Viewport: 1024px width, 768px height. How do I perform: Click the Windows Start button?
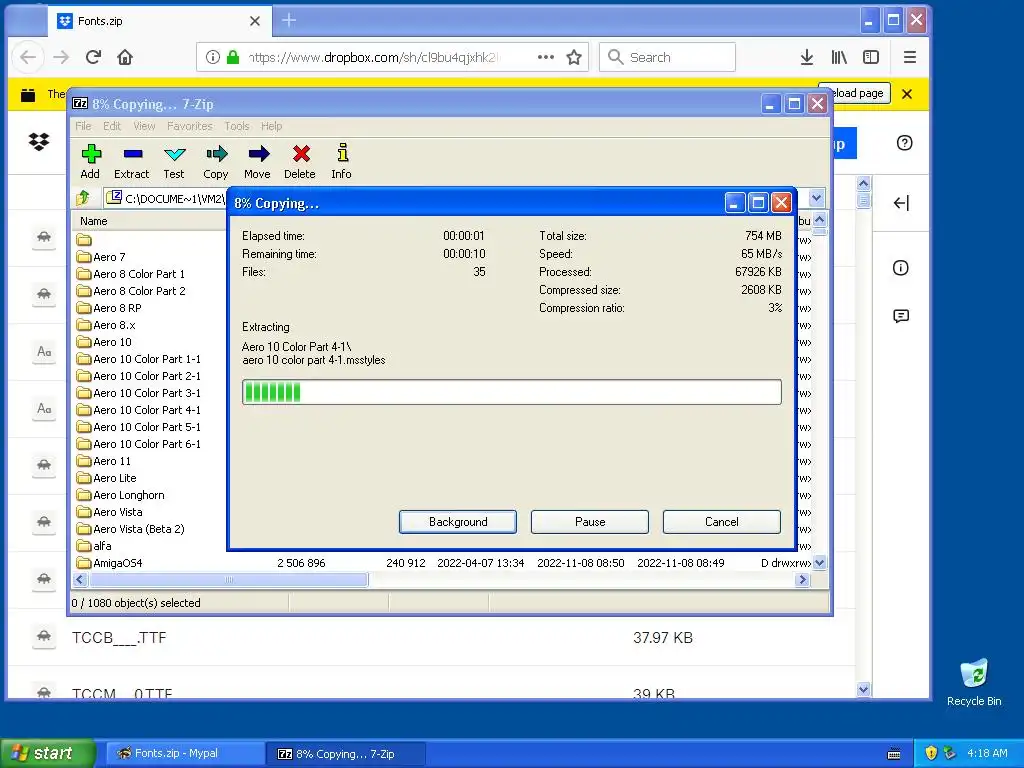pos(48,753)
